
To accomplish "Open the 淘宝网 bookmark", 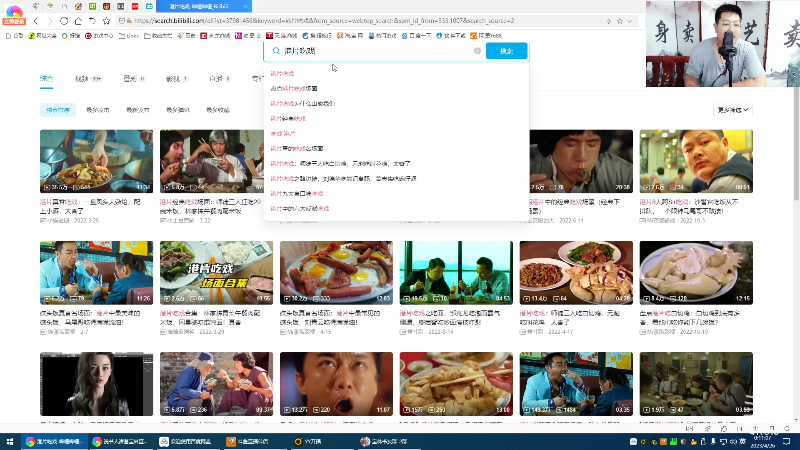I will (x=350, y=36).
